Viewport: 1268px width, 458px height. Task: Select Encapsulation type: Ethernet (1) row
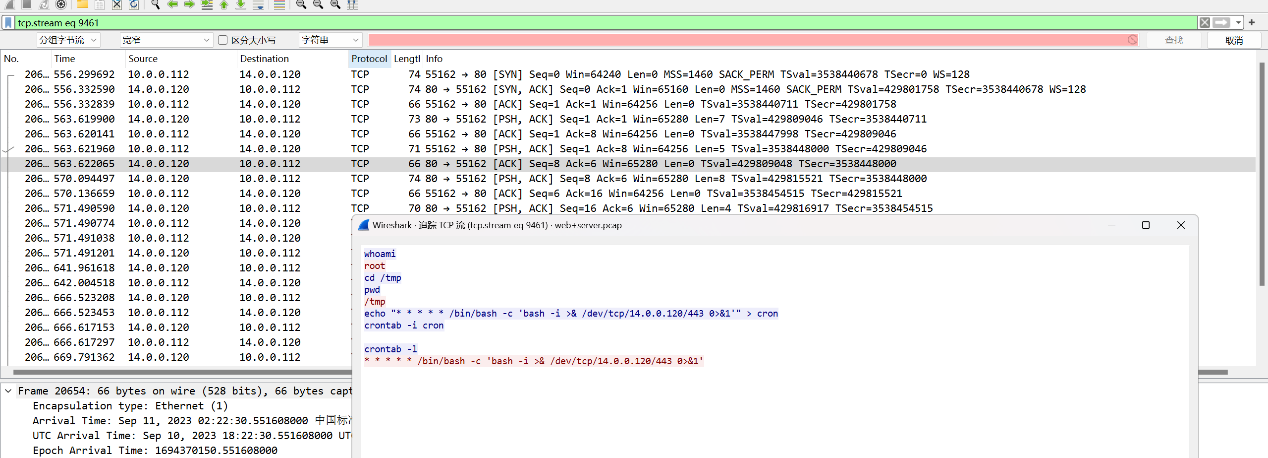130,406
